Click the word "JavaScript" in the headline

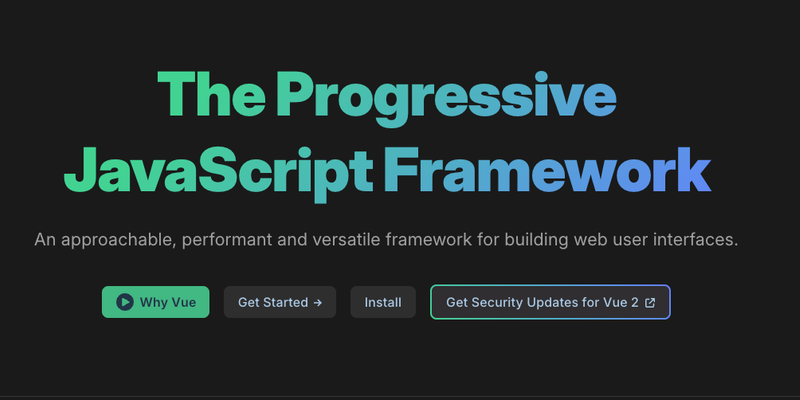click(x=218, y=173)
